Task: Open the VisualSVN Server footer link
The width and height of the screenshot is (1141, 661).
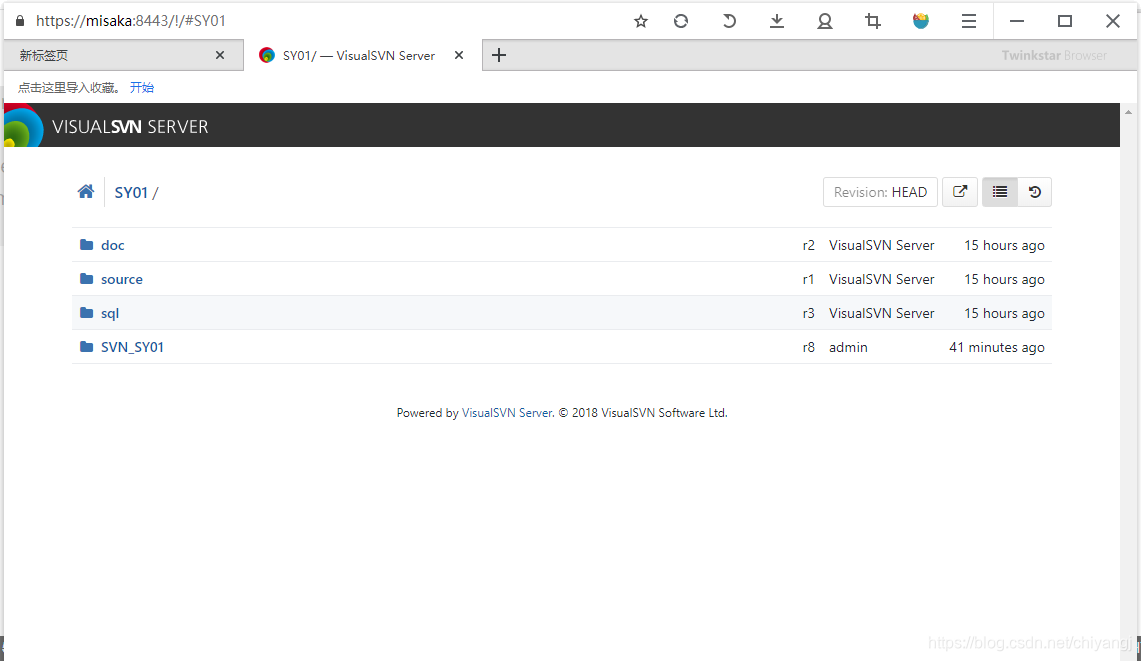Action: 507,413
